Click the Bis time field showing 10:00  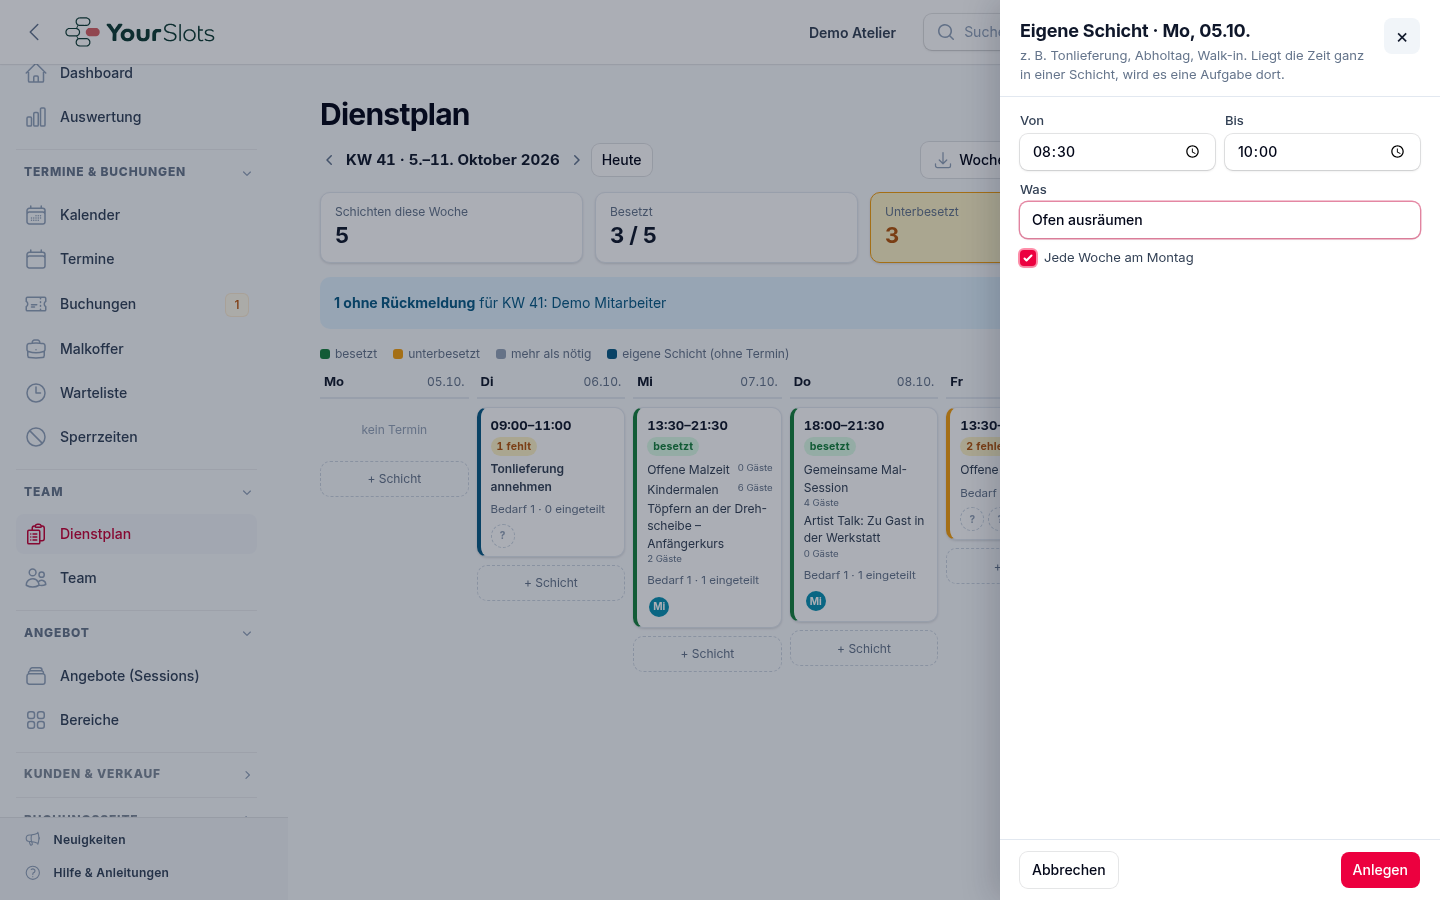point(1322,152)
